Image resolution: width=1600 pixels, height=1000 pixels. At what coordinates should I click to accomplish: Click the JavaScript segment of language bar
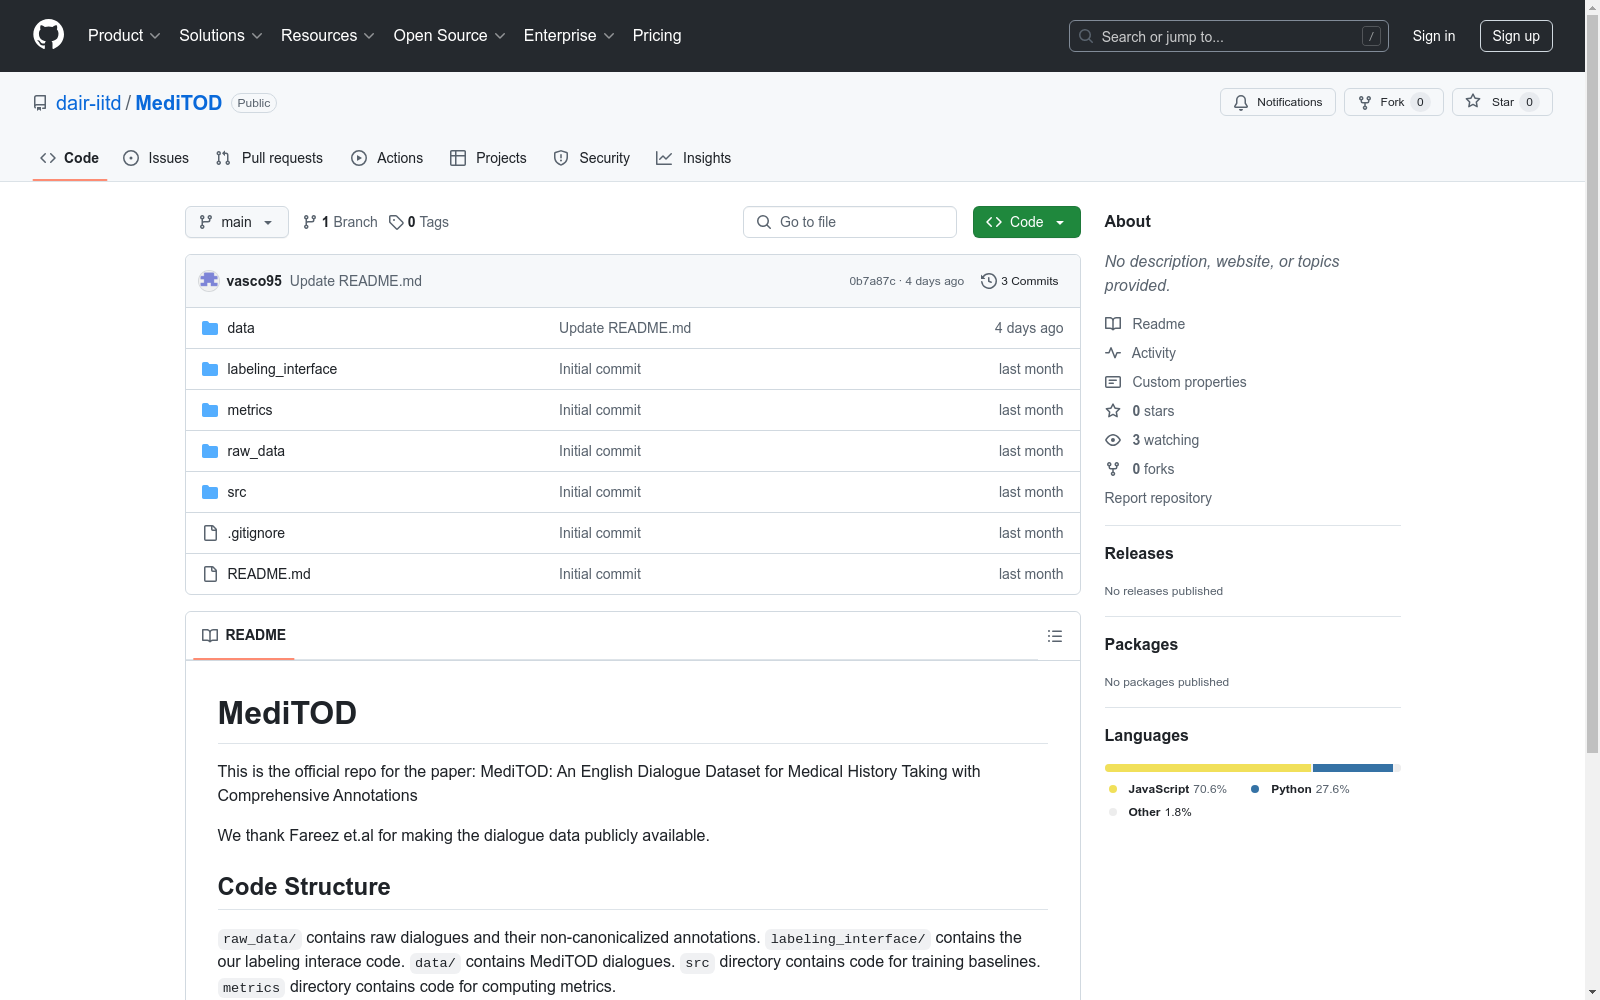(1208, 768)
